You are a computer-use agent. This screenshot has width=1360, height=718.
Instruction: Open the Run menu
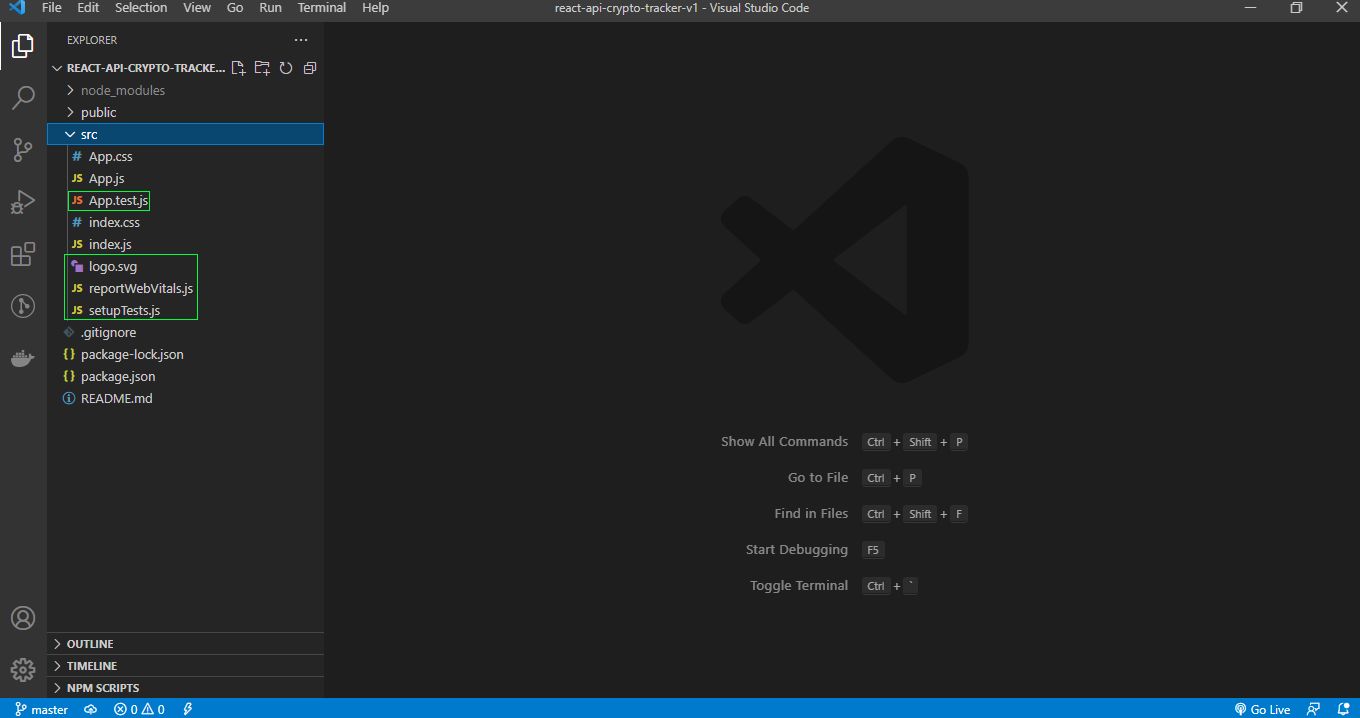270,8
